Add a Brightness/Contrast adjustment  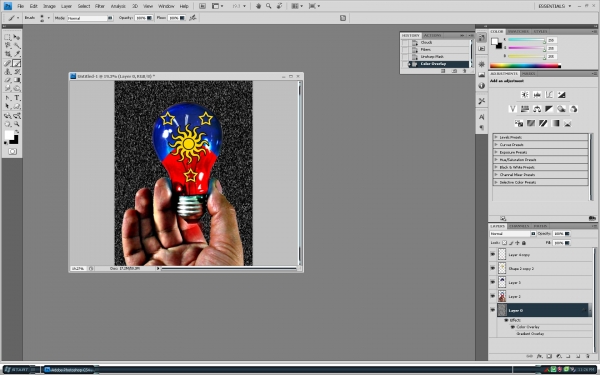coord(525,95)
